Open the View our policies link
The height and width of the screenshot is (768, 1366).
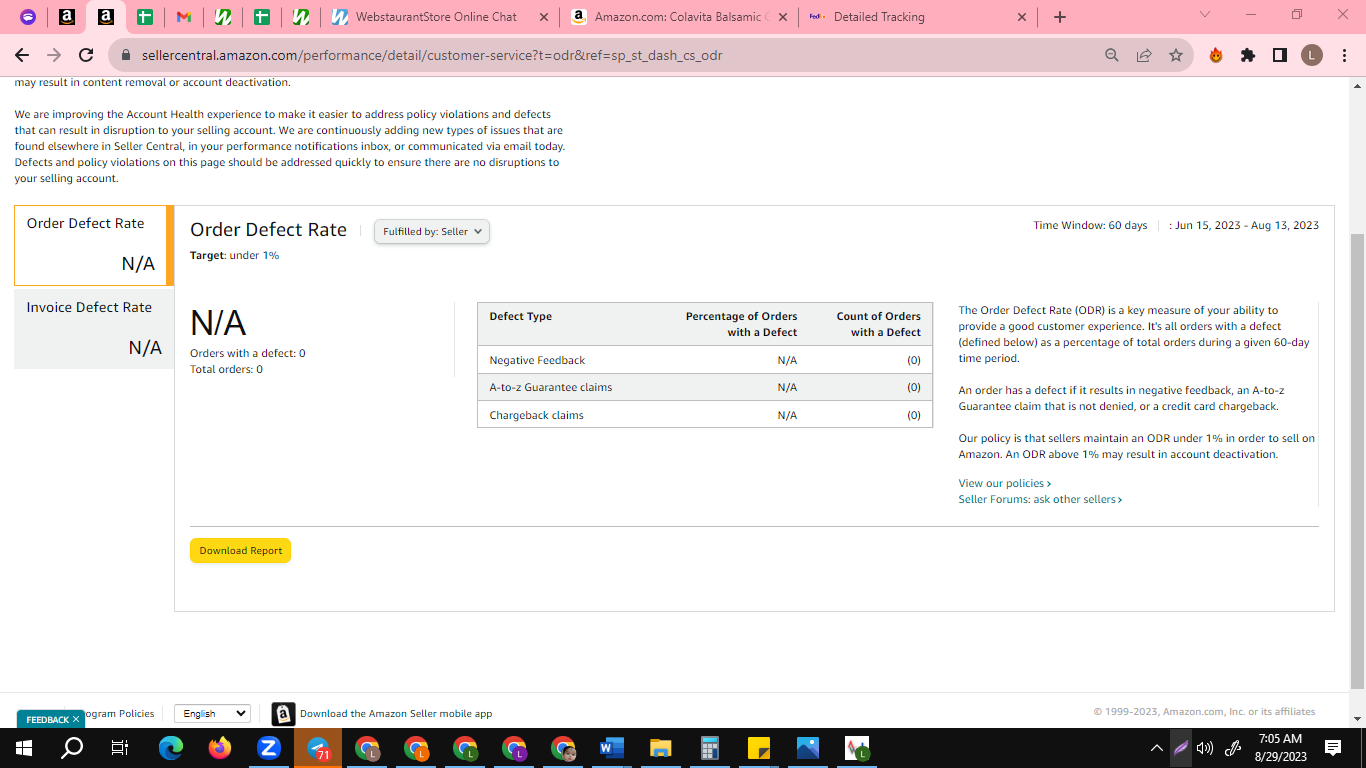click(1004, 483)
